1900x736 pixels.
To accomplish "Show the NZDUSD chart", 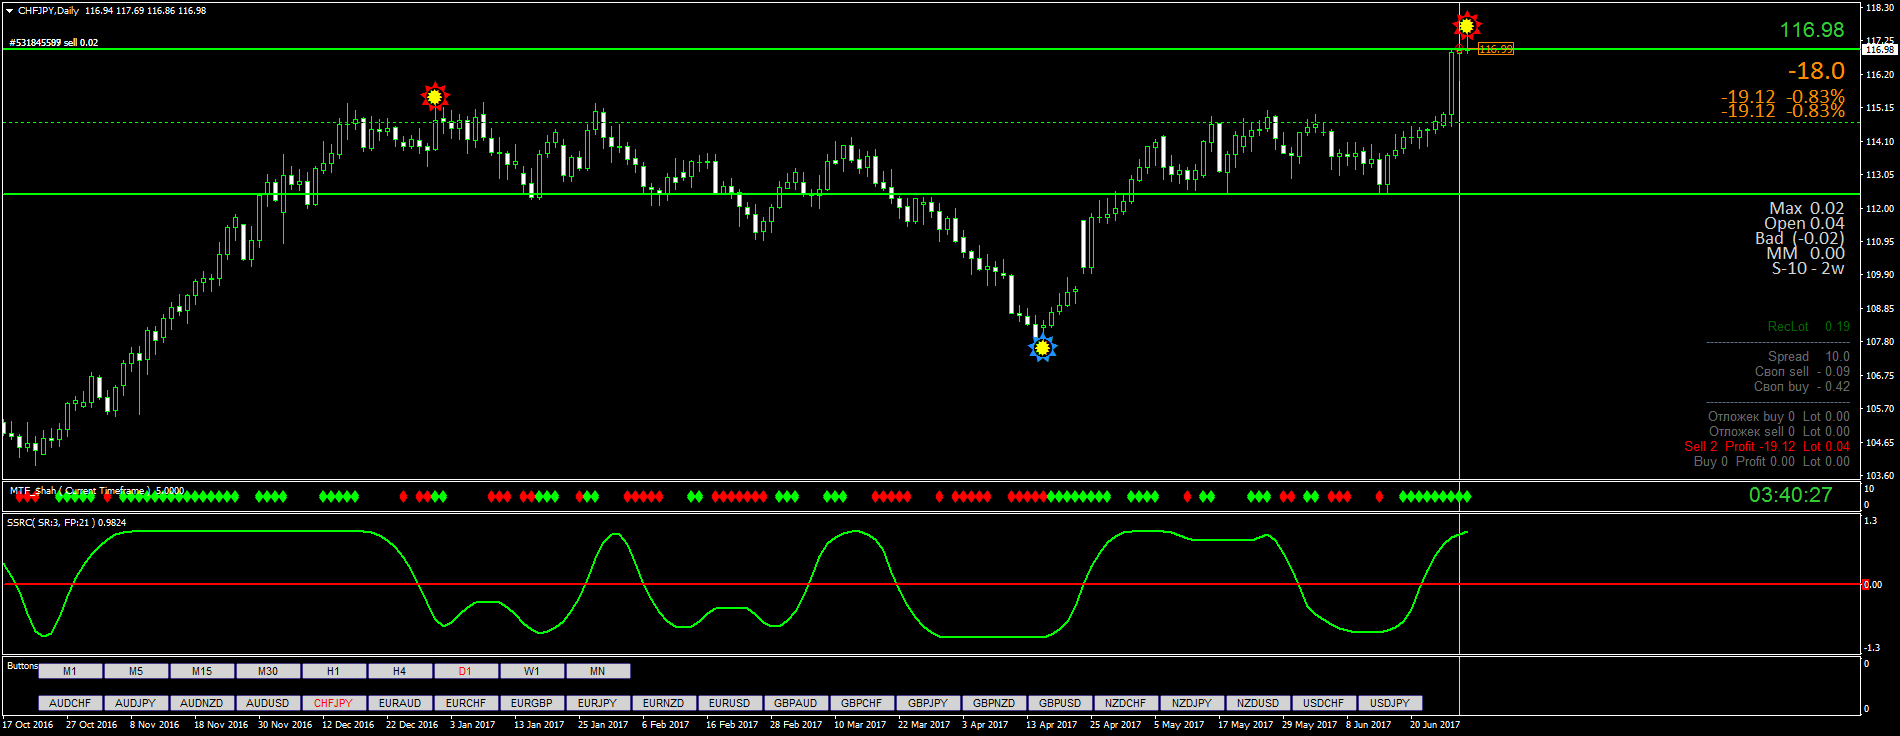I will tap(1258, 703).
